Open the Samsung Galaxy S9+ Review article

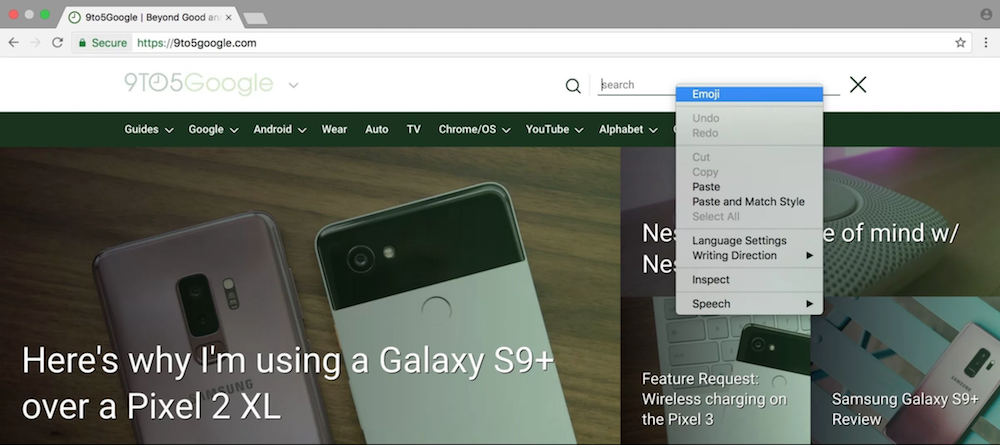coord(905,409)
